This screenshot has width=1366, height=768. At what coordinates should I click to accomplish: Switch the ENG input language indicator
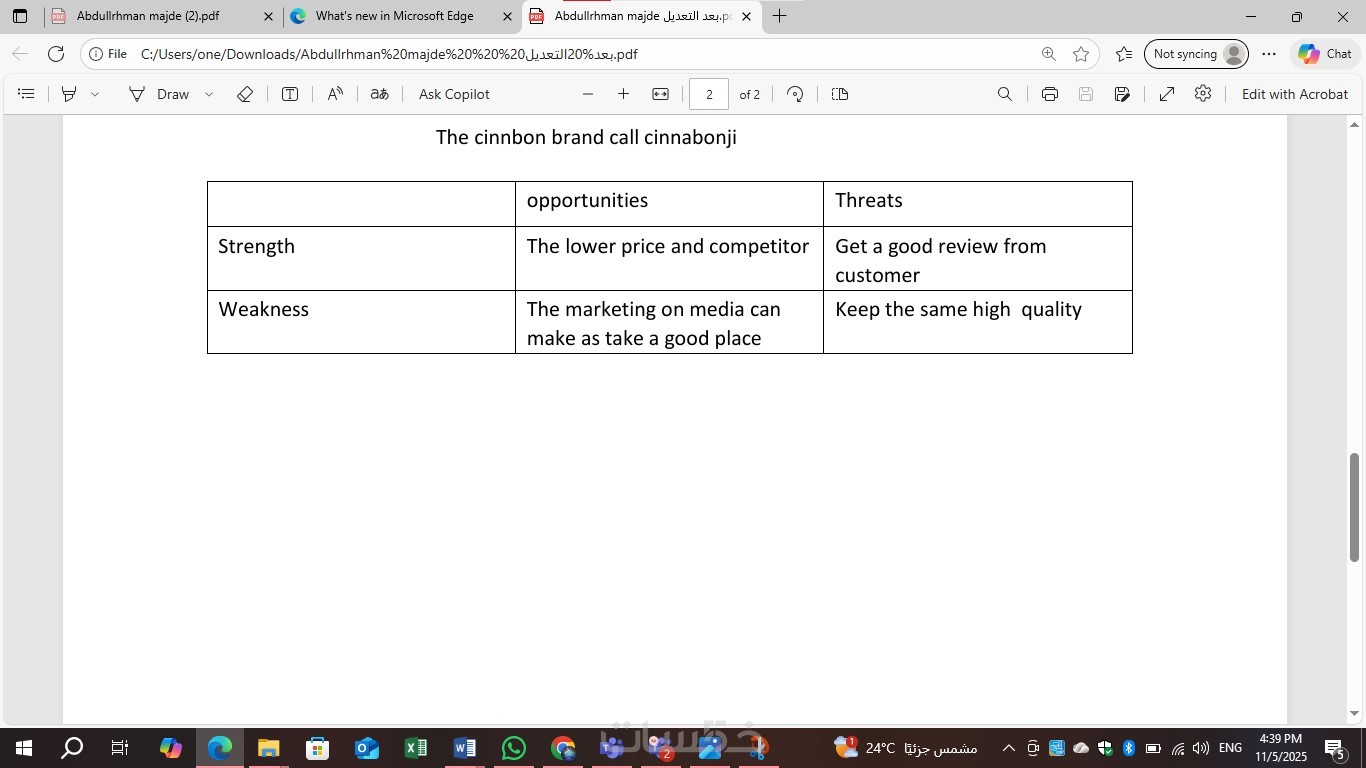click(x=1230, y=748)
